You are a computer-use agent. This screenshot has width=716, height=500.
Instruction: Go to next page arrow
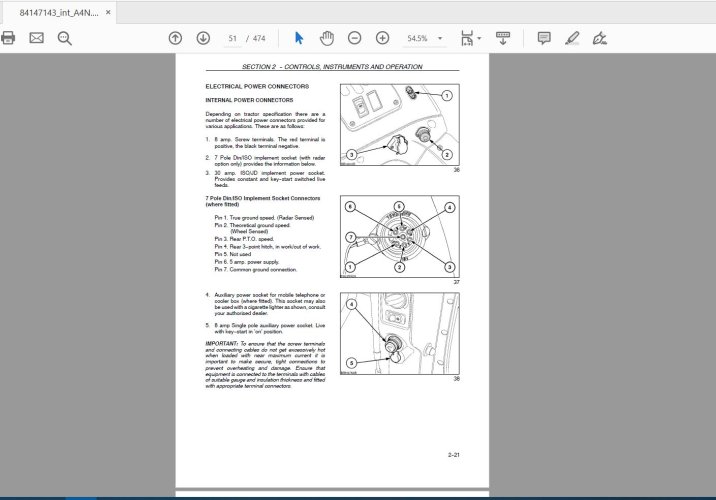[x=203, y=38]
